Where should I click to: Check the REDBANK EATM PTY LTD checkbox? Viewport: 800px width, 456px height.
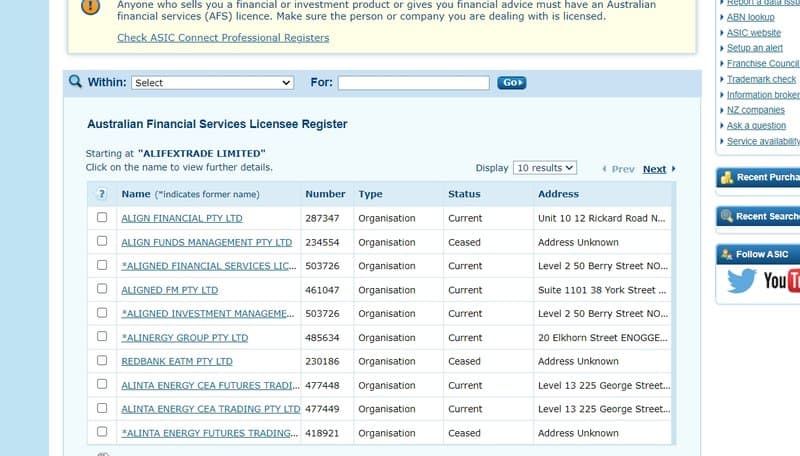tap(102, 361)
